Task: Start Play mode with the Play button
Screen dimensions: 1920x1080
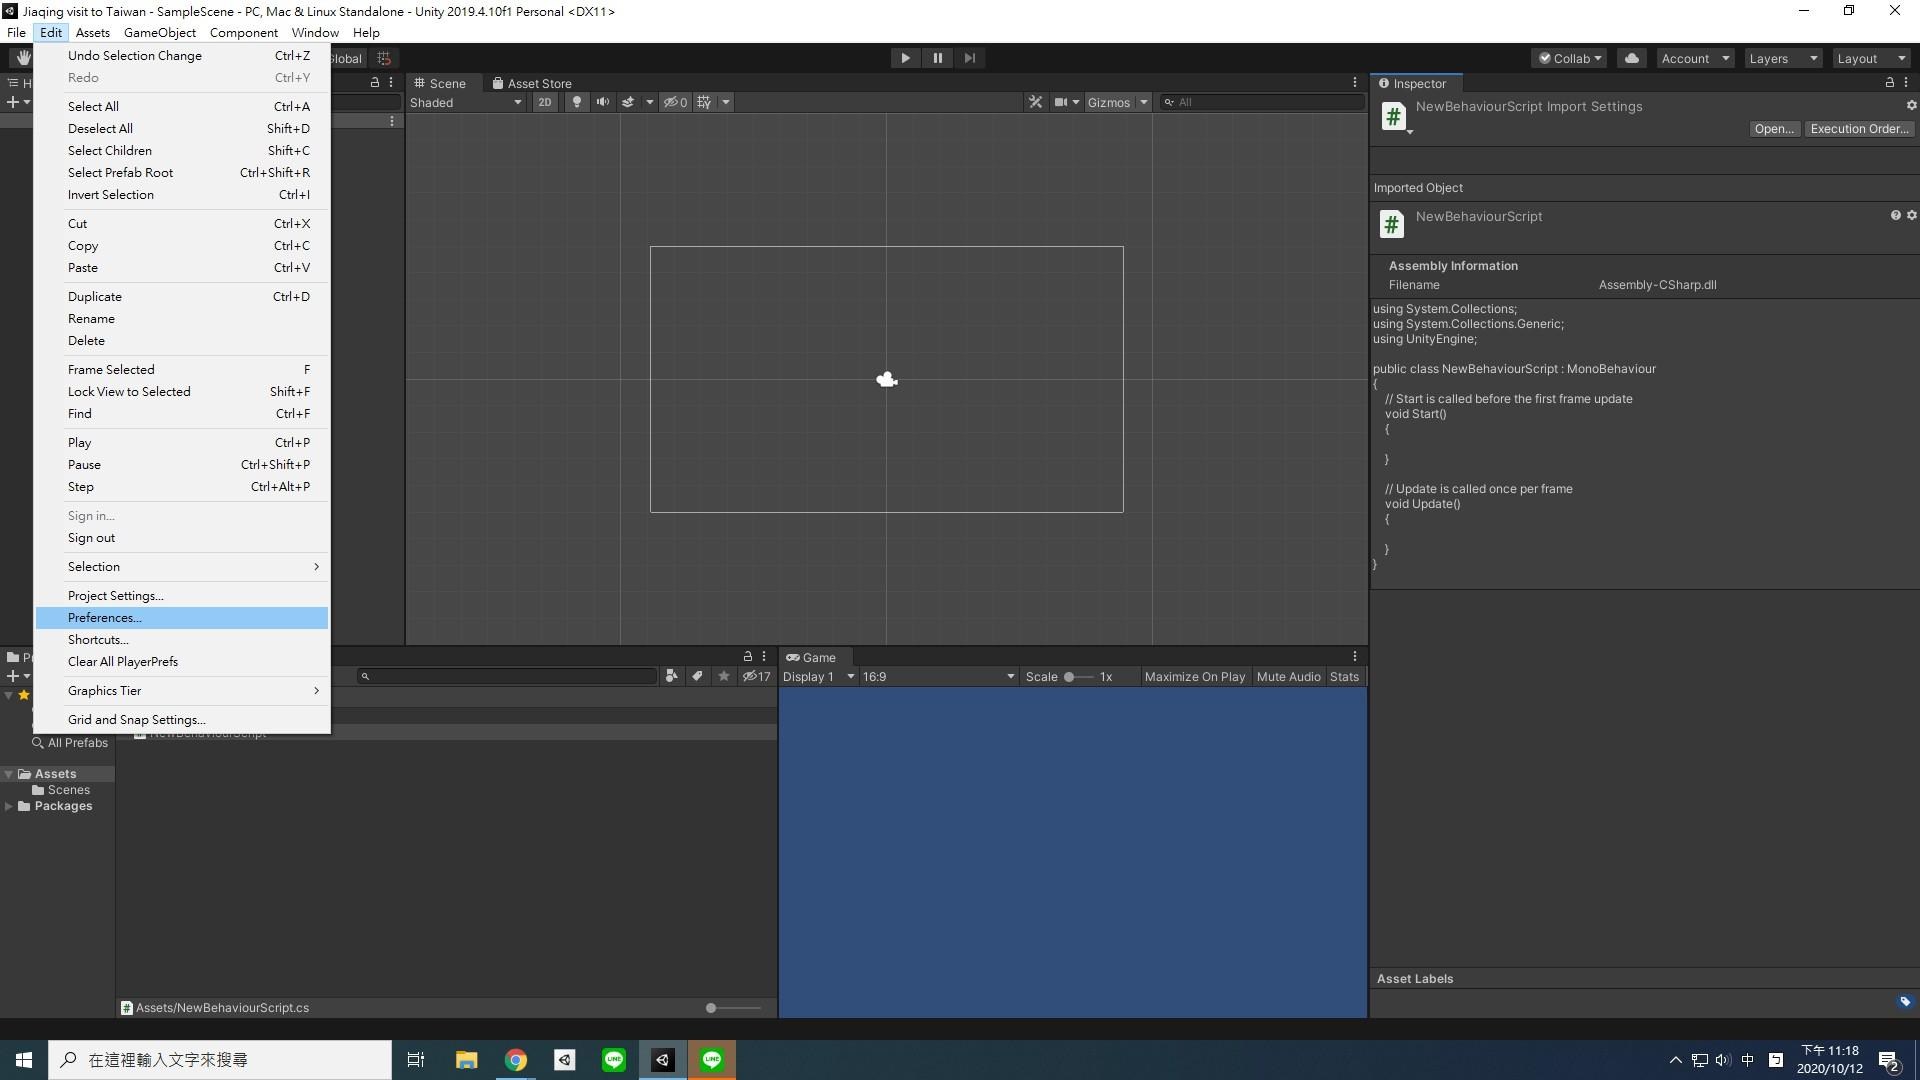Action: [x=905, y=58]
